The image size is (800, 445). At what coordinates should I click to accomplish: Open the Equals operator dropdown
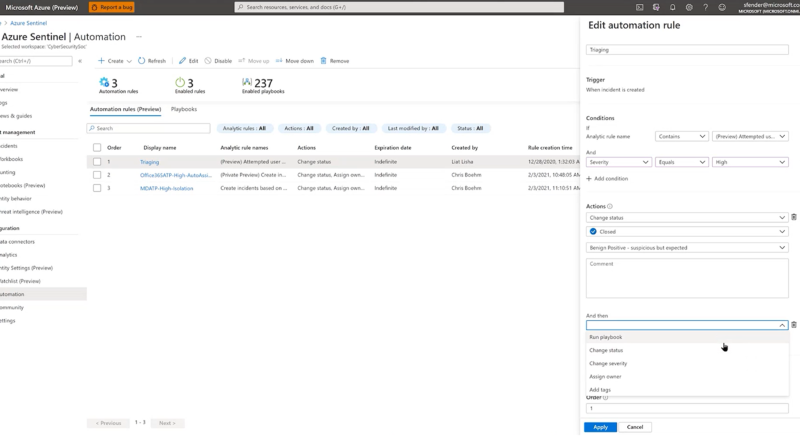[681, 162]
